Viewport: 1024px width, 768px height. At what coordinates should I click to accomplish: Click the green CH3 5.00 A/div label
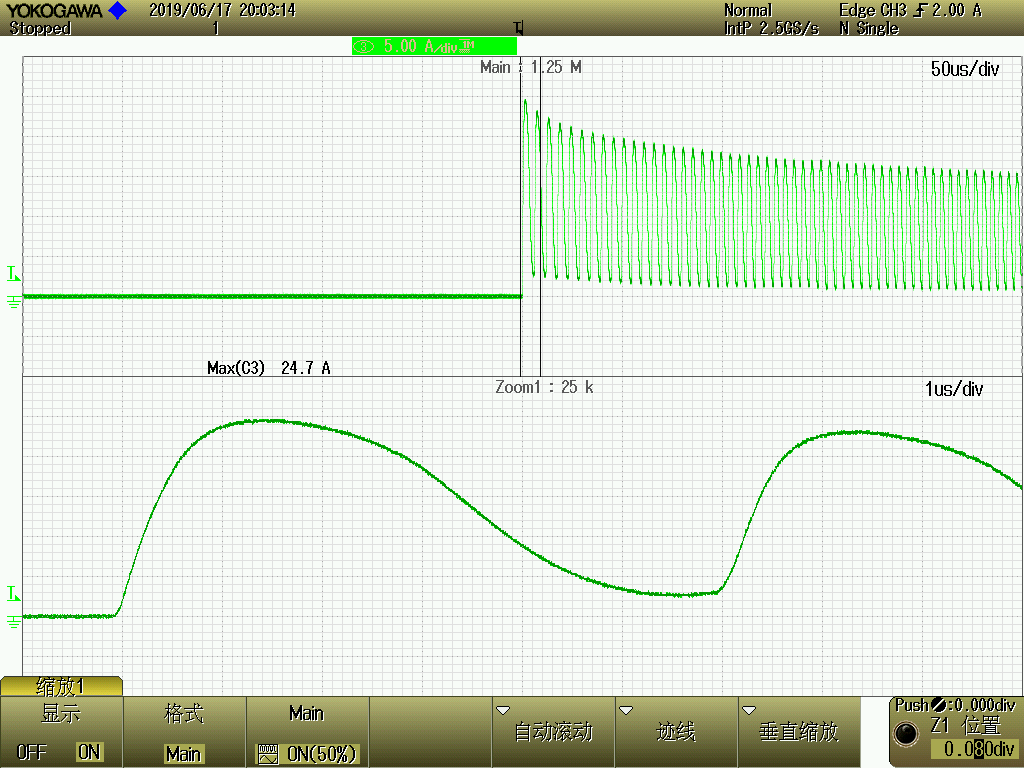point(434,46)
